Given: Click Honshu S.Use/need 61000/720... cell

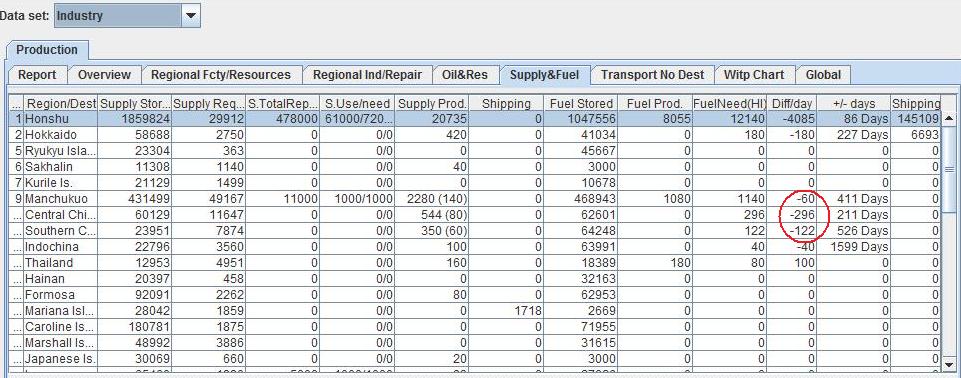Looking at the screenshot, I should pos(358,119).
